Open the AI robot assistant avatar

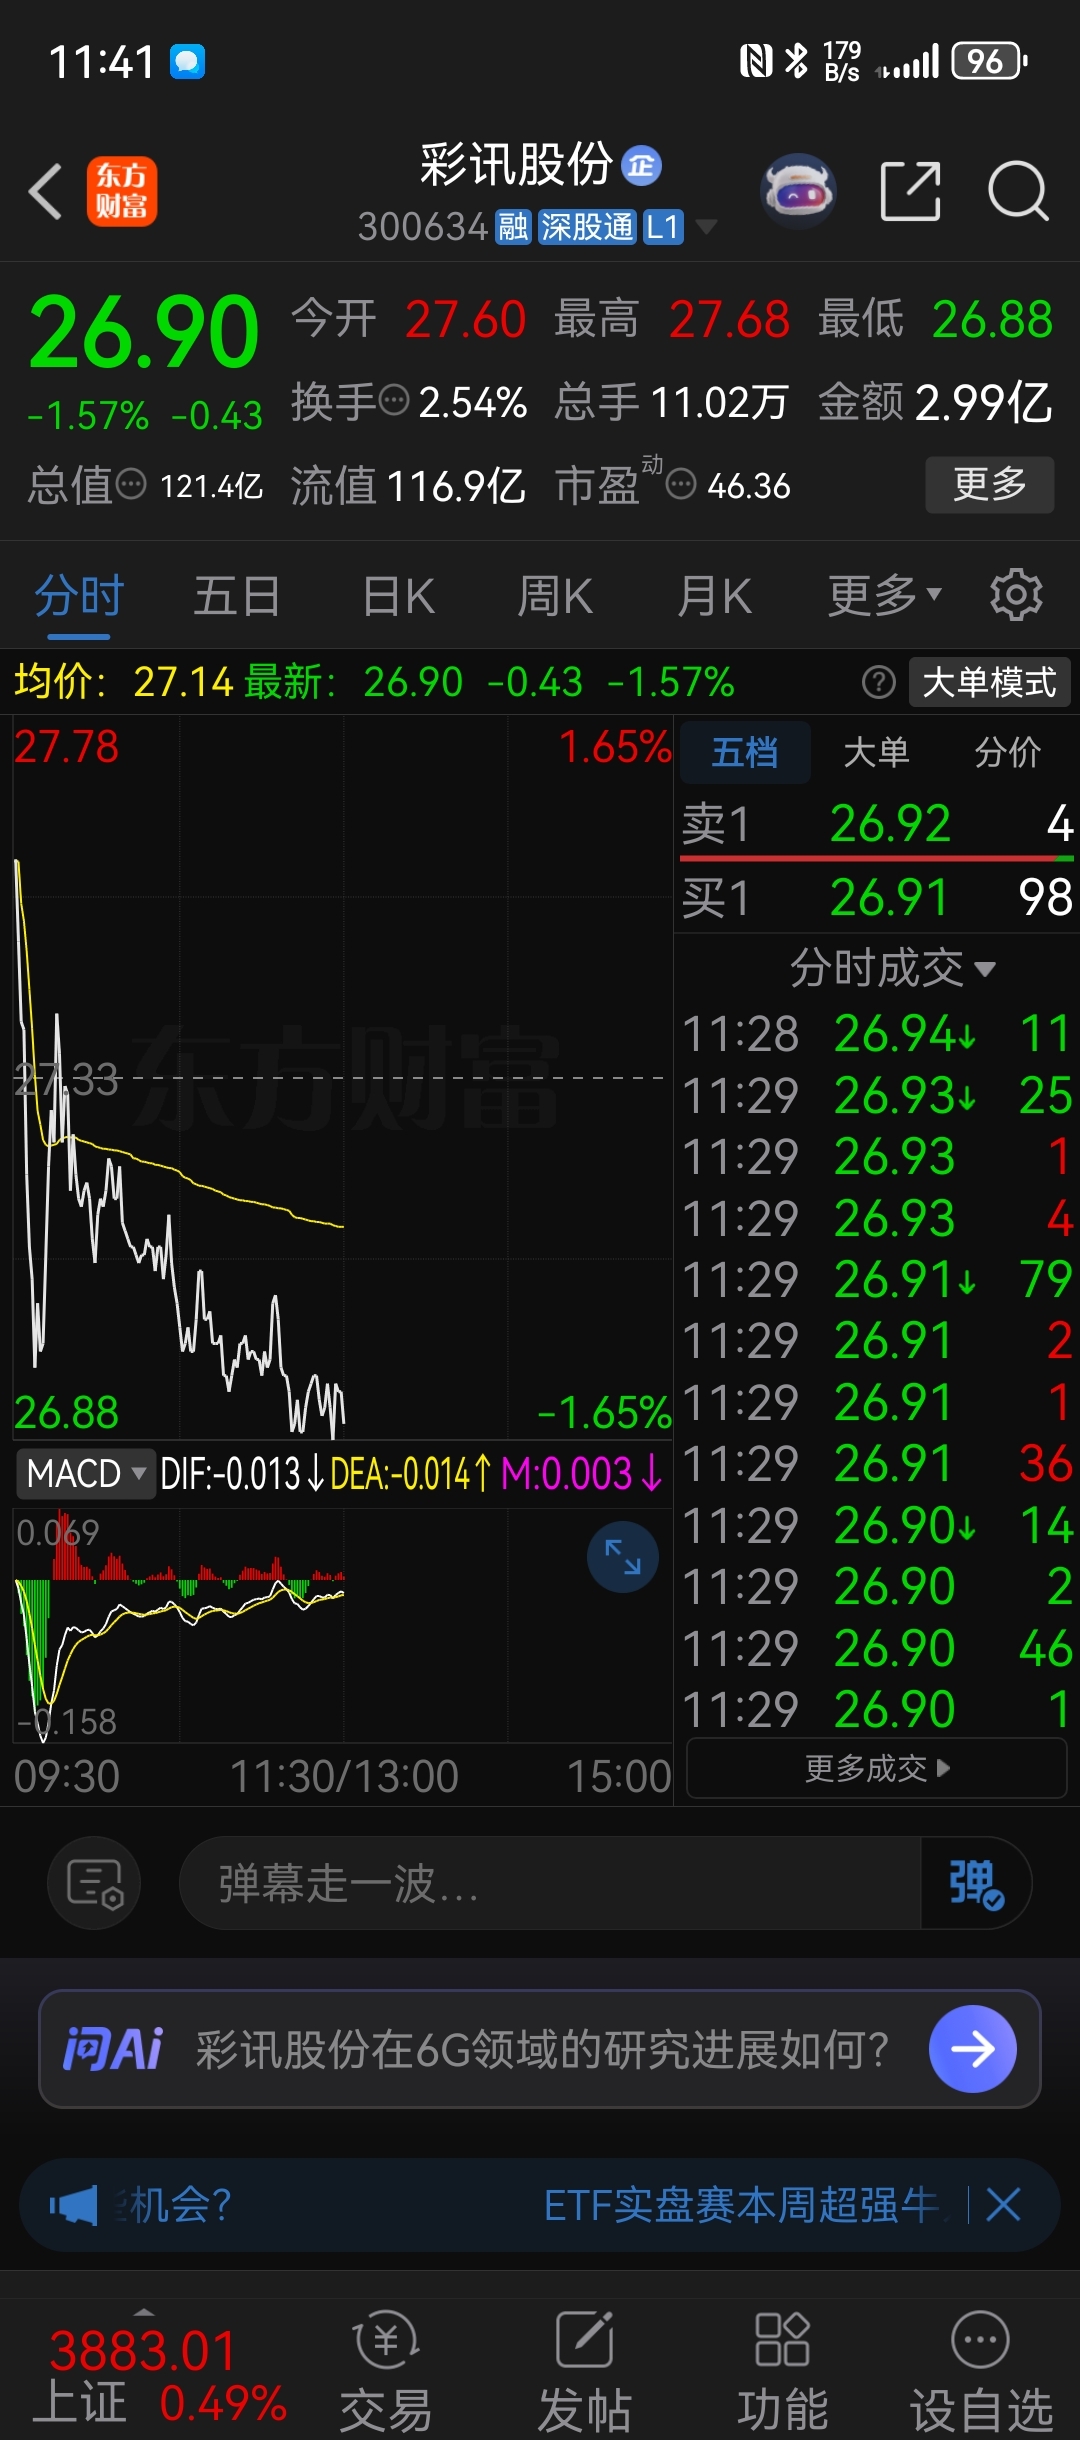(797, 190)
